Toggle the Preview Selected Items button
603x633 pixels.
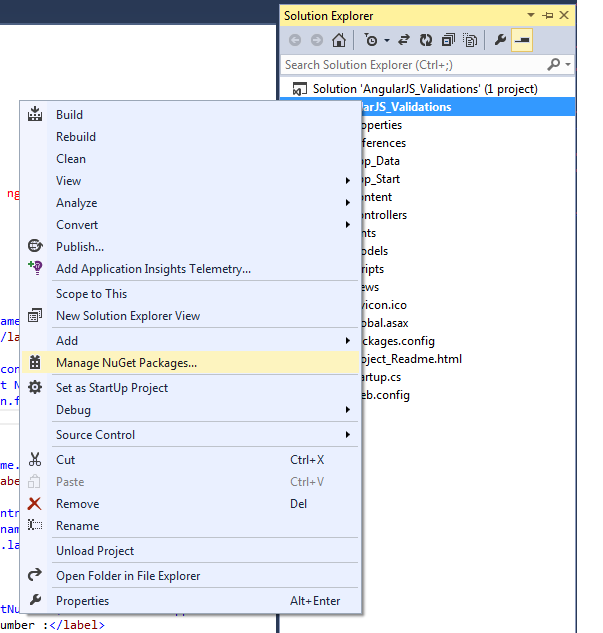(x=522, y=40)
